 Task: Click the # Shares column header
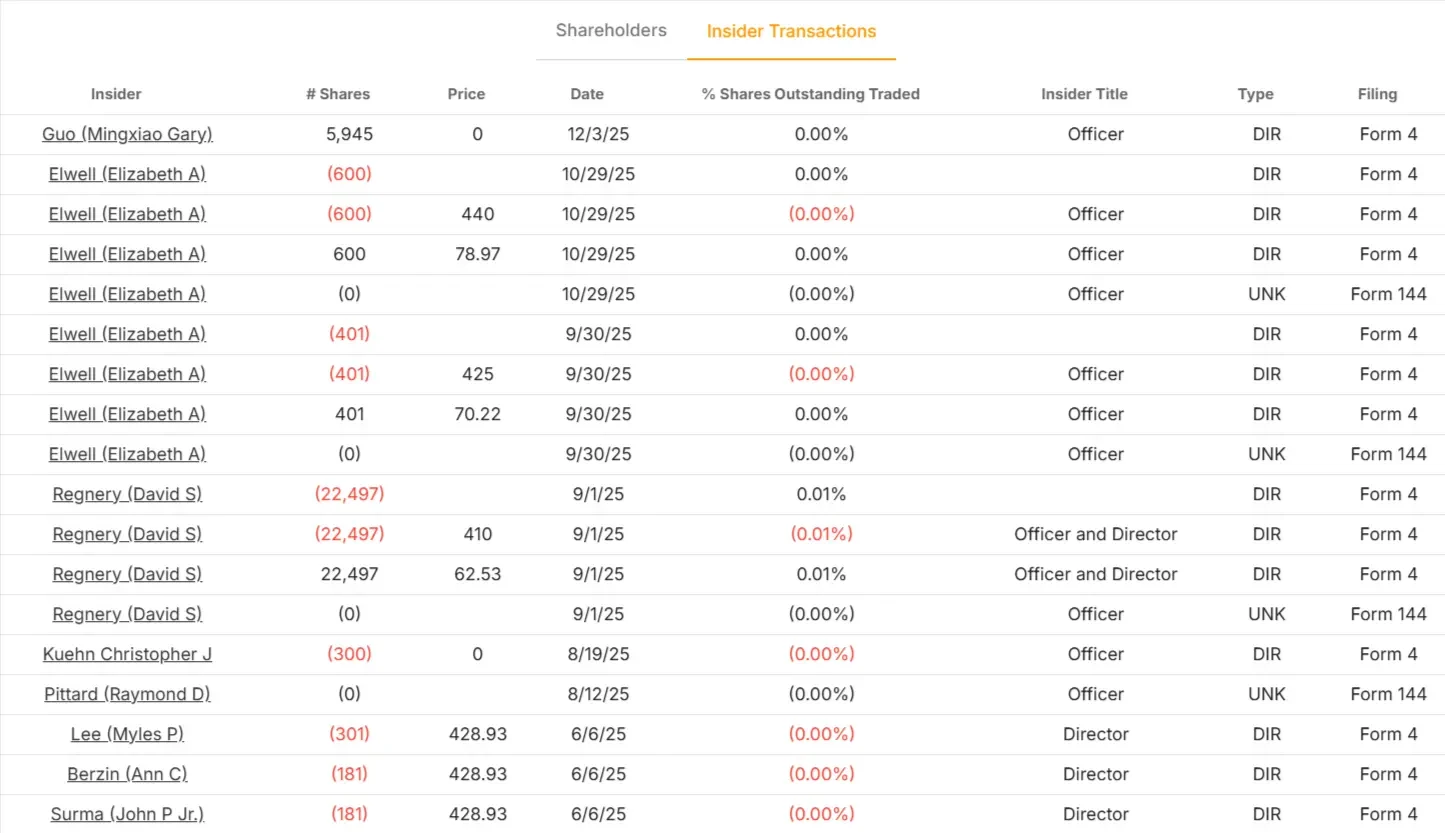click(x=338, y=94)
